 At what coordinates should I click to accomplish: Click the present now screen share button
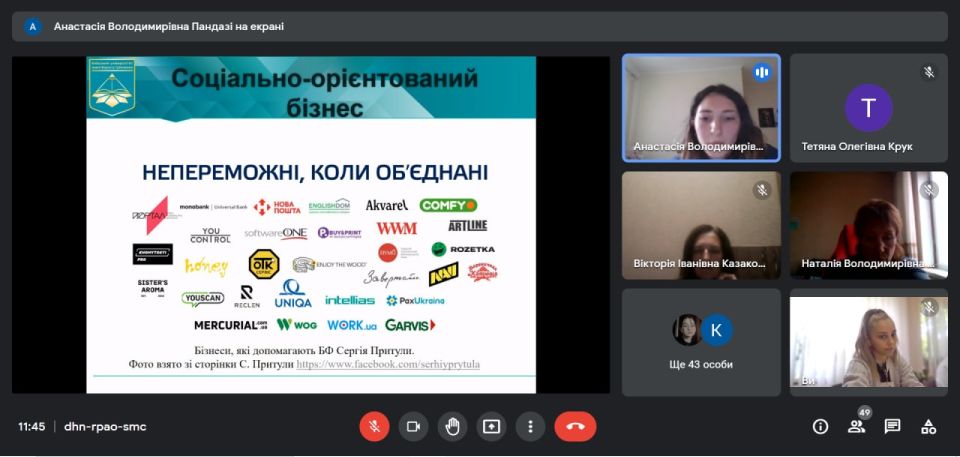492,426
